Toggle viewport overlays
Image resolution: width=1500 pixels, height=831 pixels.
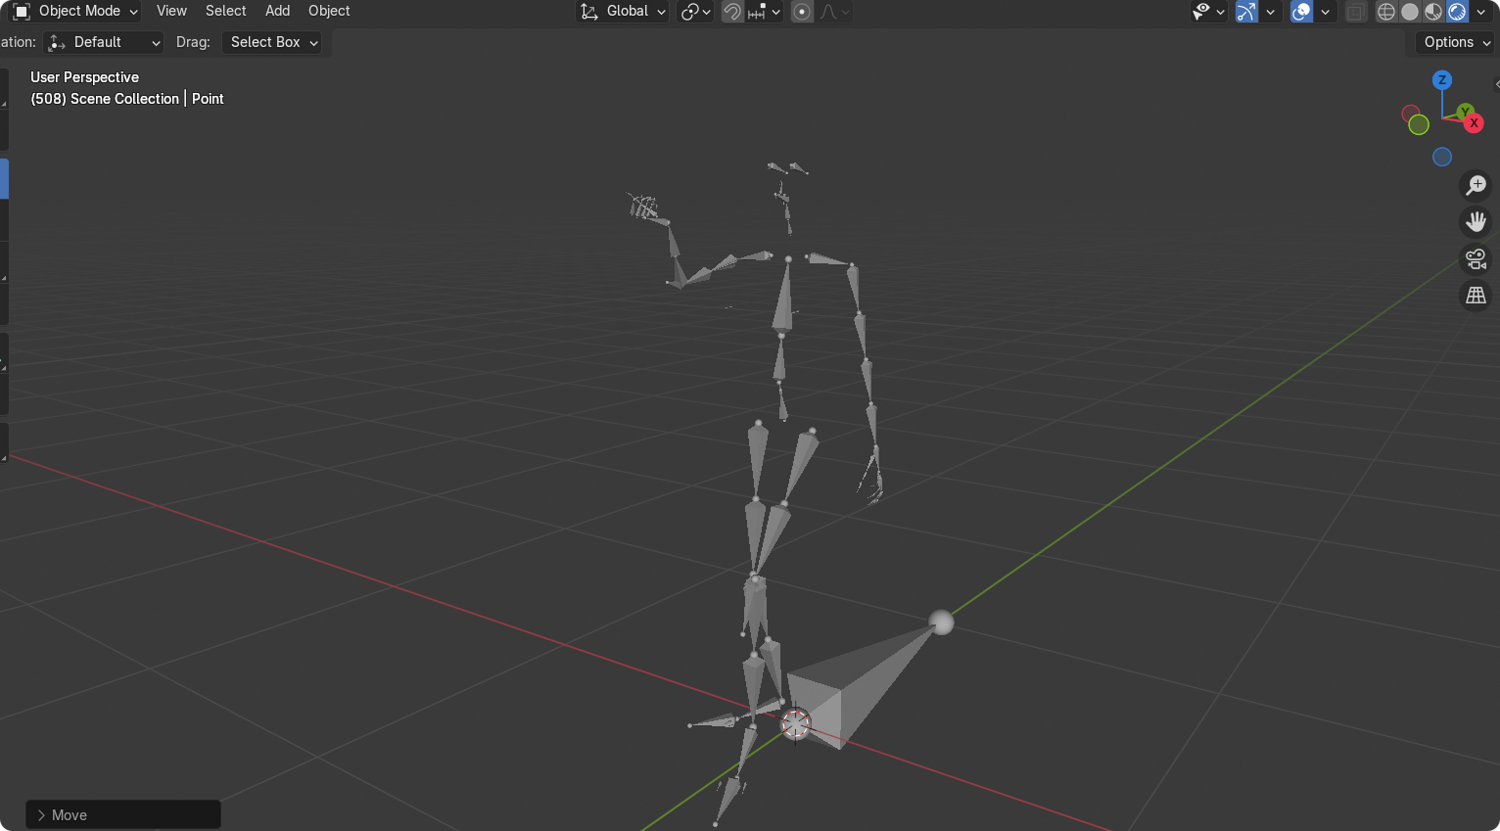click(x=1301, y=12)
